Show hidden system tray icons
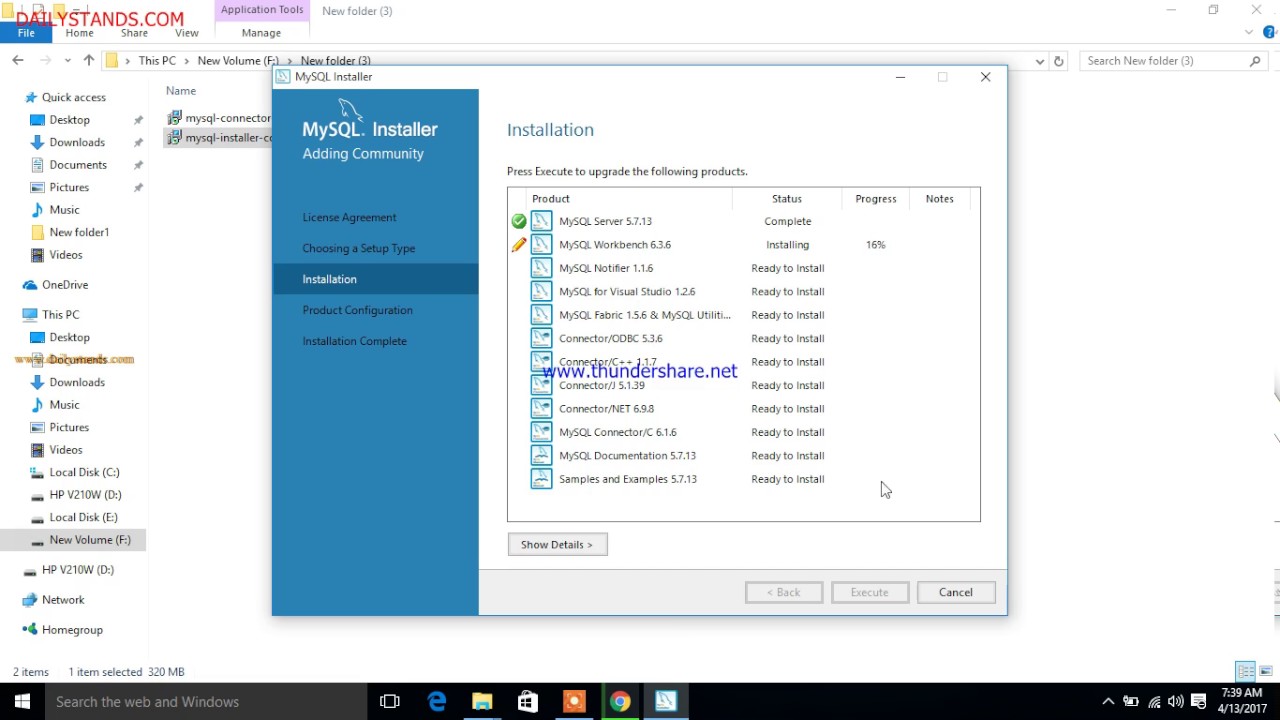This screenshot has height=720, width=1280. pyautogui.click(x=1108, y=702)
